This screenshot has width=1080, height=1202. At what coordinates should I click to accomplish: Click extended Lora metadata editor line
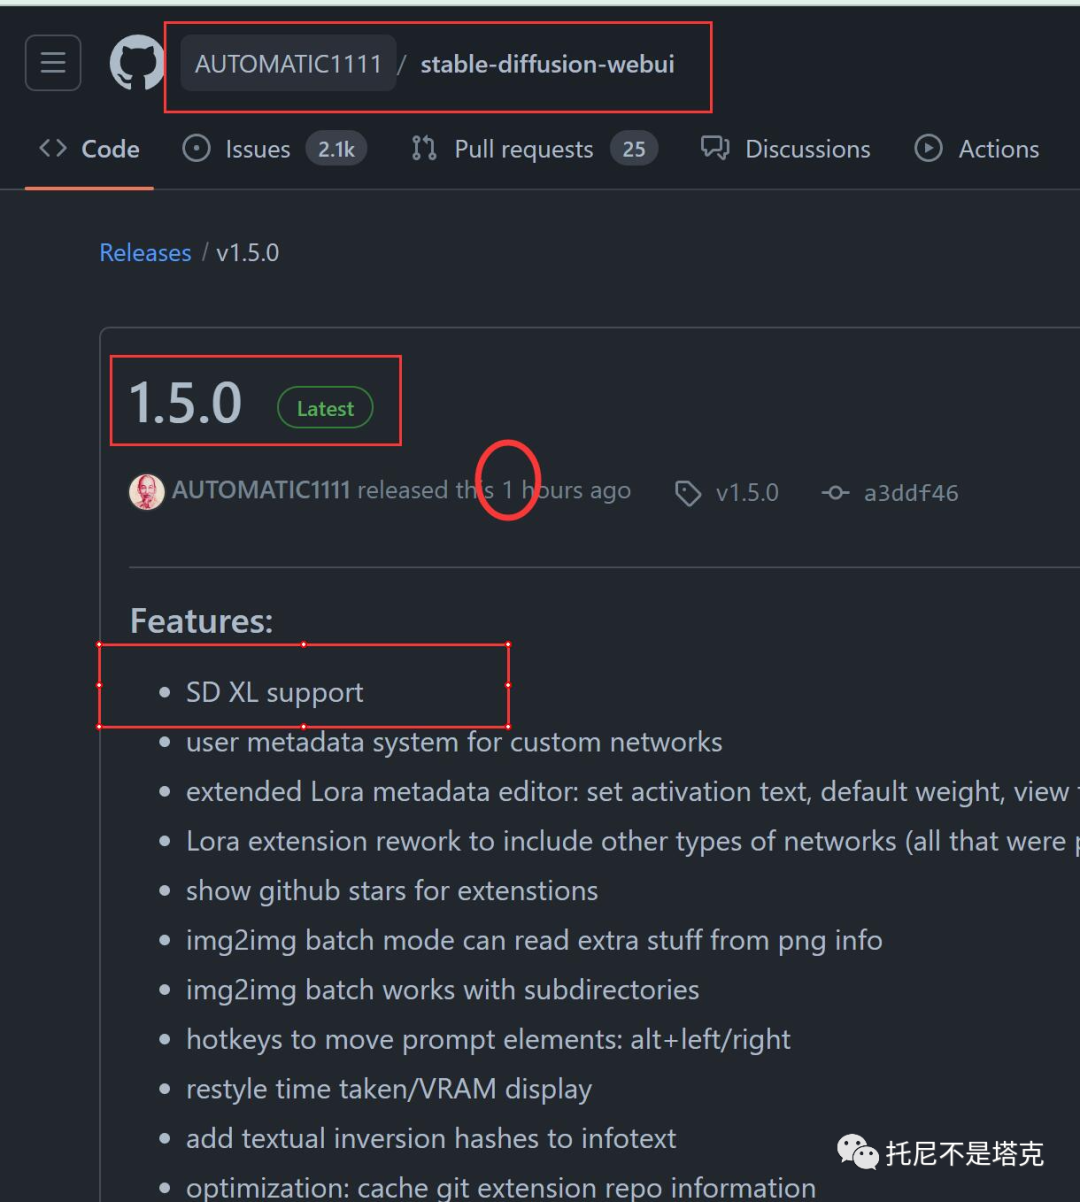coord(633,791)
